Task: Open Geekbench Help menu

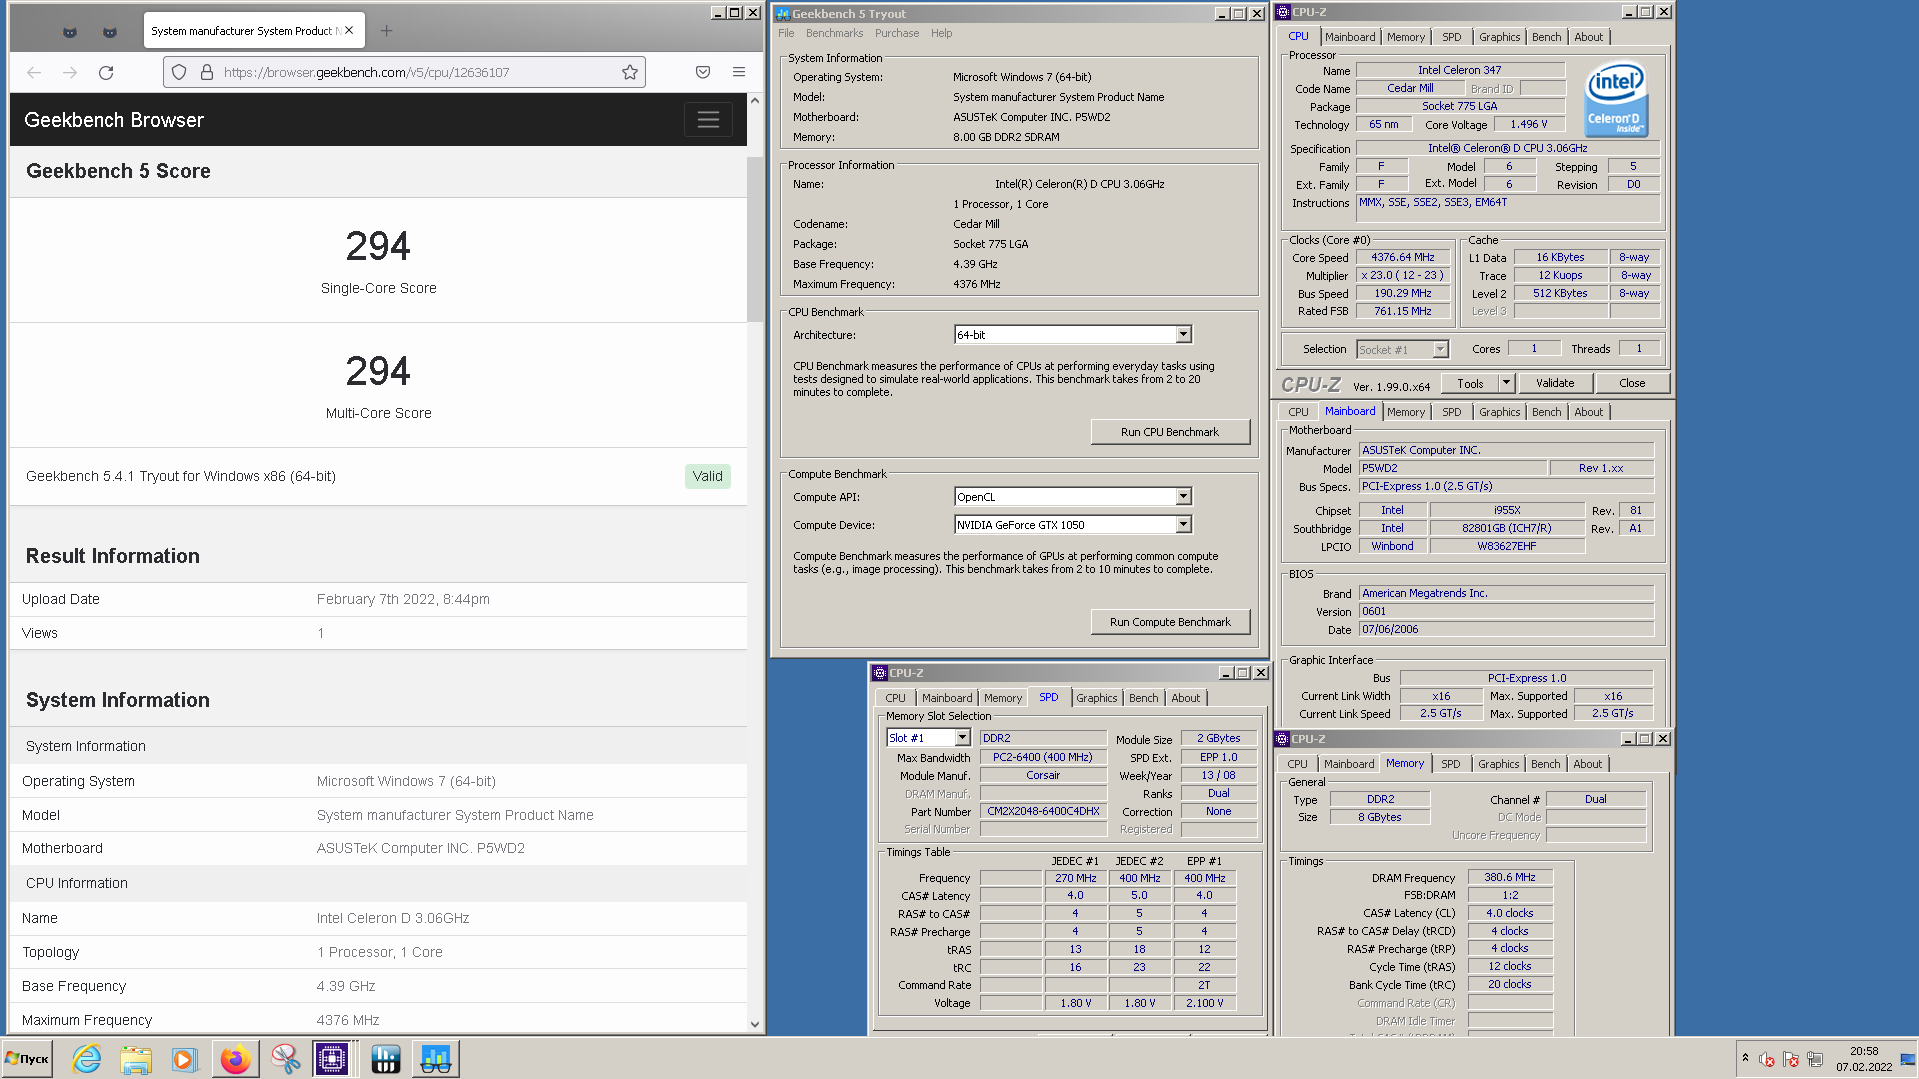Action: click(941, 33)
